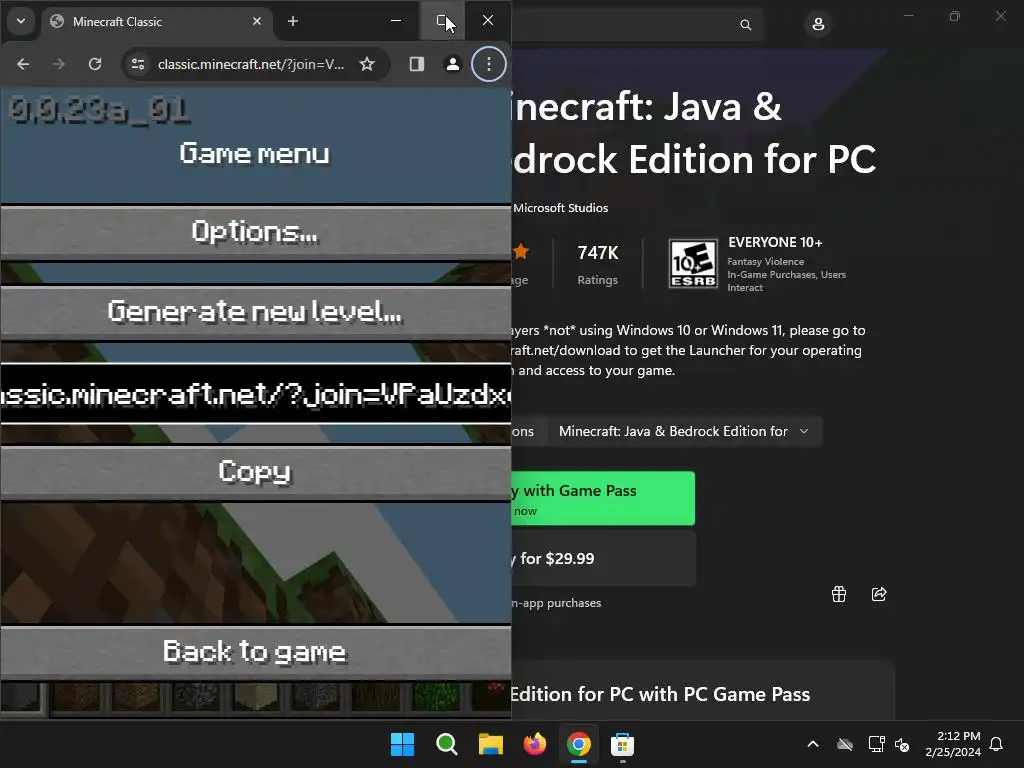The height and width of the screenshot is (768, 1024).
Task: Open Windows taskbar search
Action: click(447, 744)
